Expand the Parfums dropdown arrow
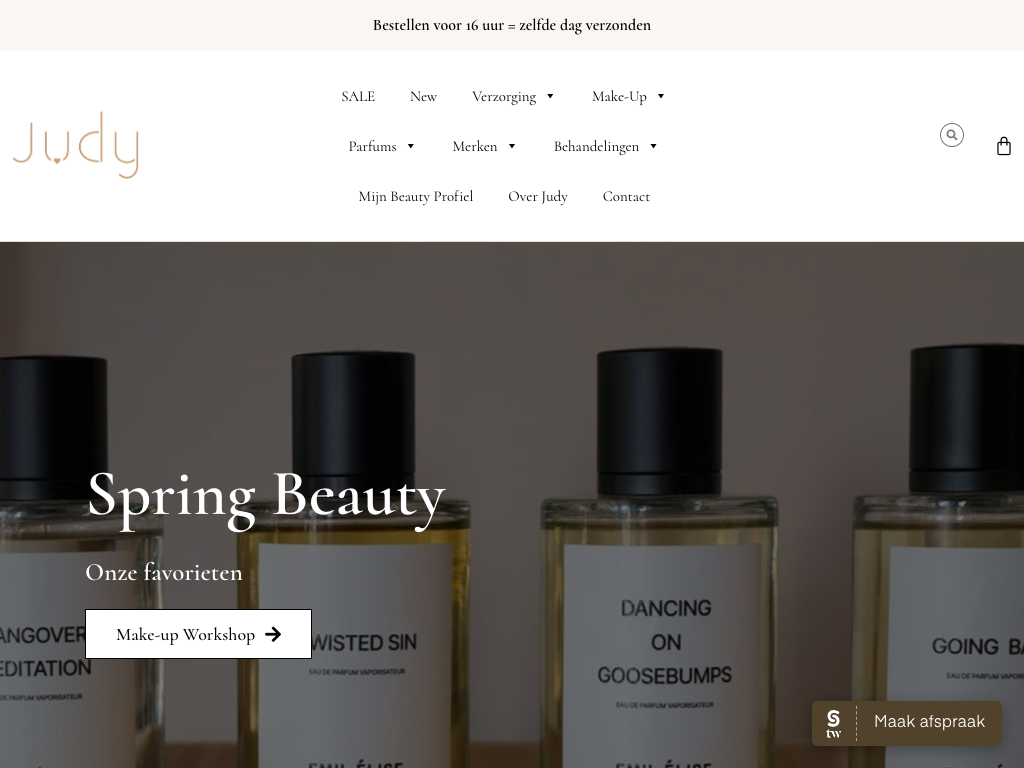Viewport: 1024px width, 768px height. [x=411, y=146]
